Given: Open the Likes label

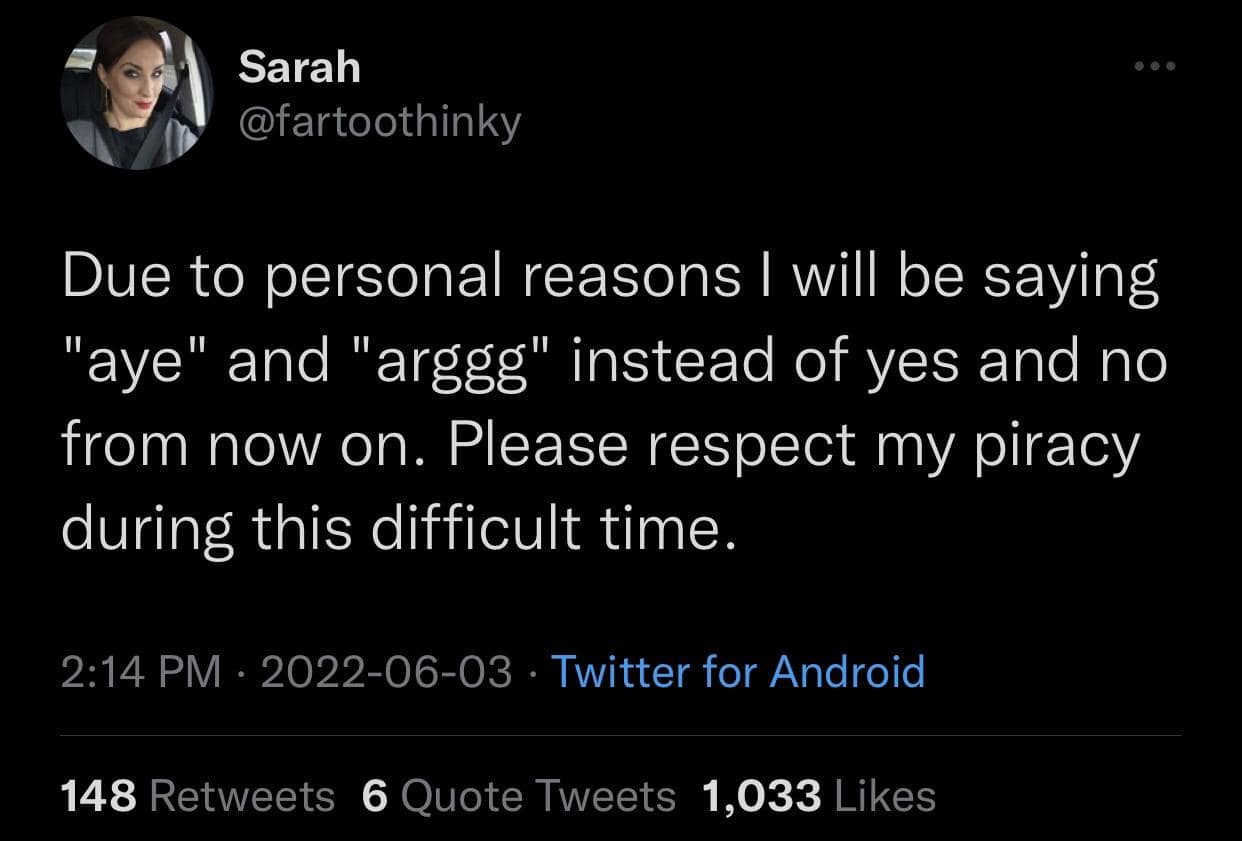Looking at the screenshot, I should (x=884, y=797).
